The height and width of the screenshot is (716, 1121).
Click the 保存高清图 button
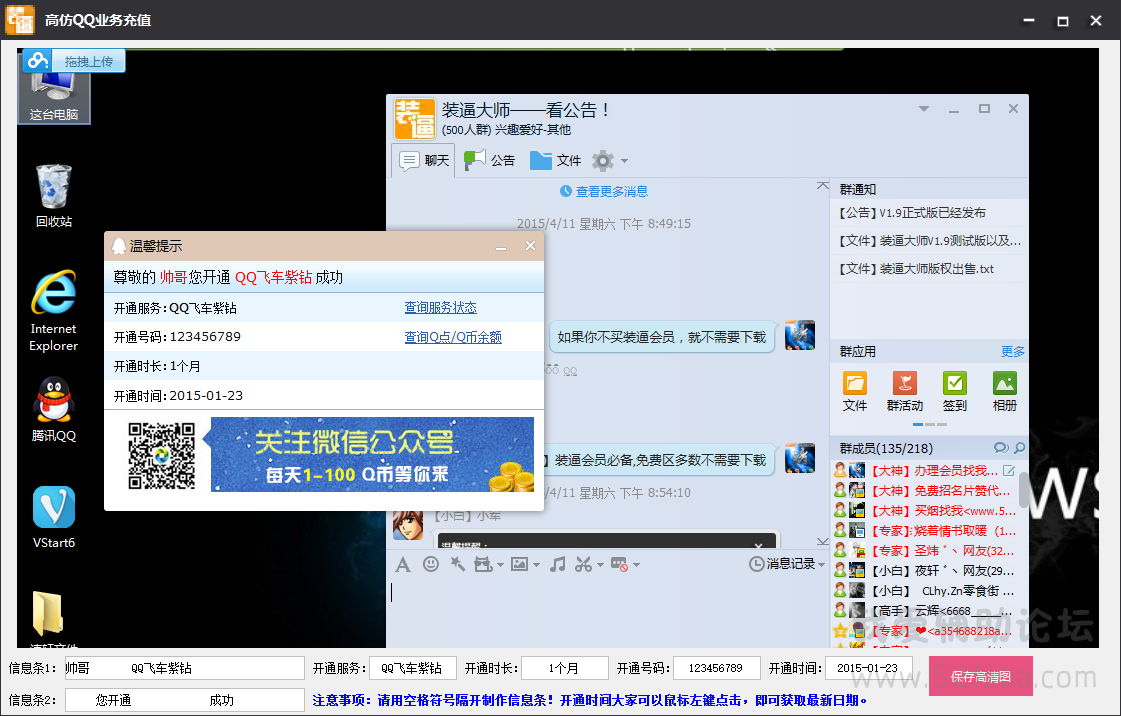980,676
